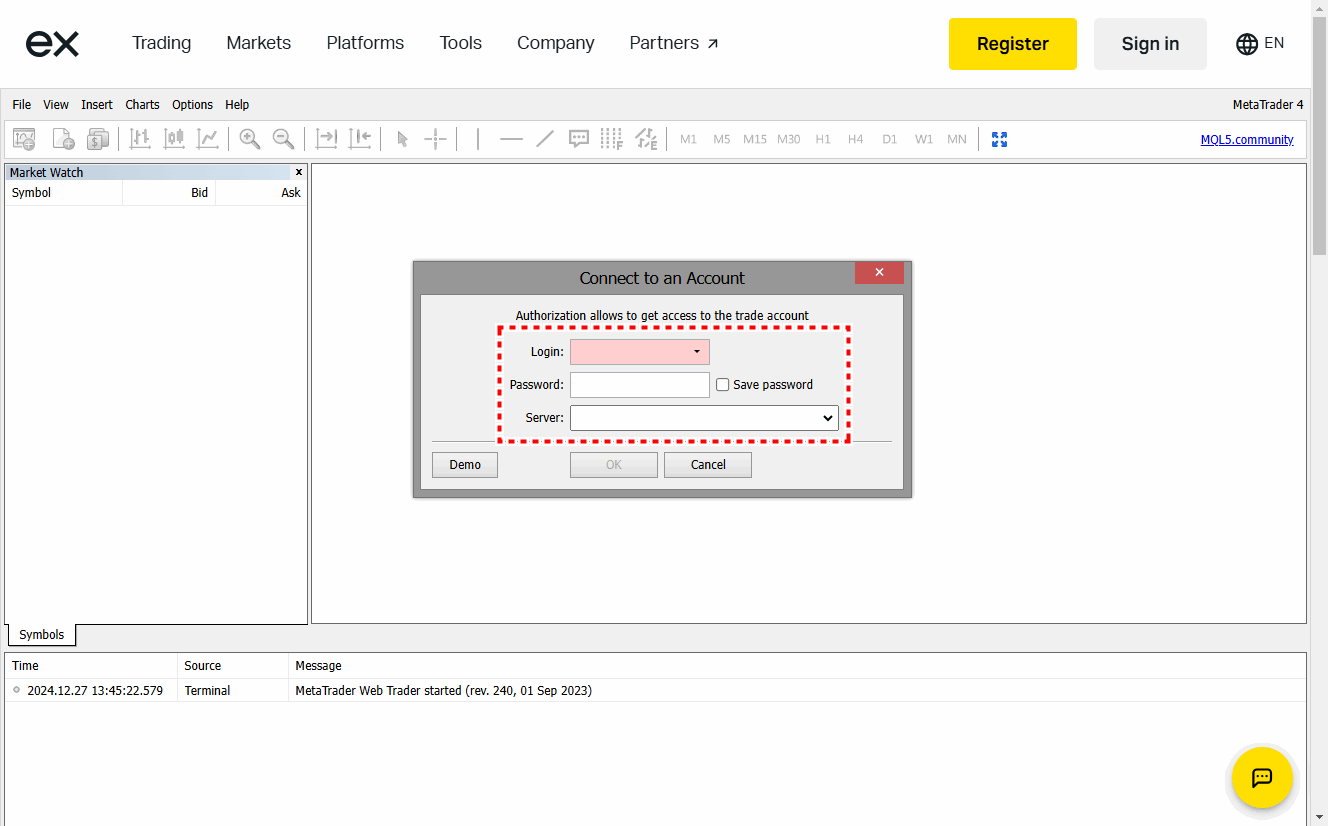Open the Server dropdown list

pos(704,418)
